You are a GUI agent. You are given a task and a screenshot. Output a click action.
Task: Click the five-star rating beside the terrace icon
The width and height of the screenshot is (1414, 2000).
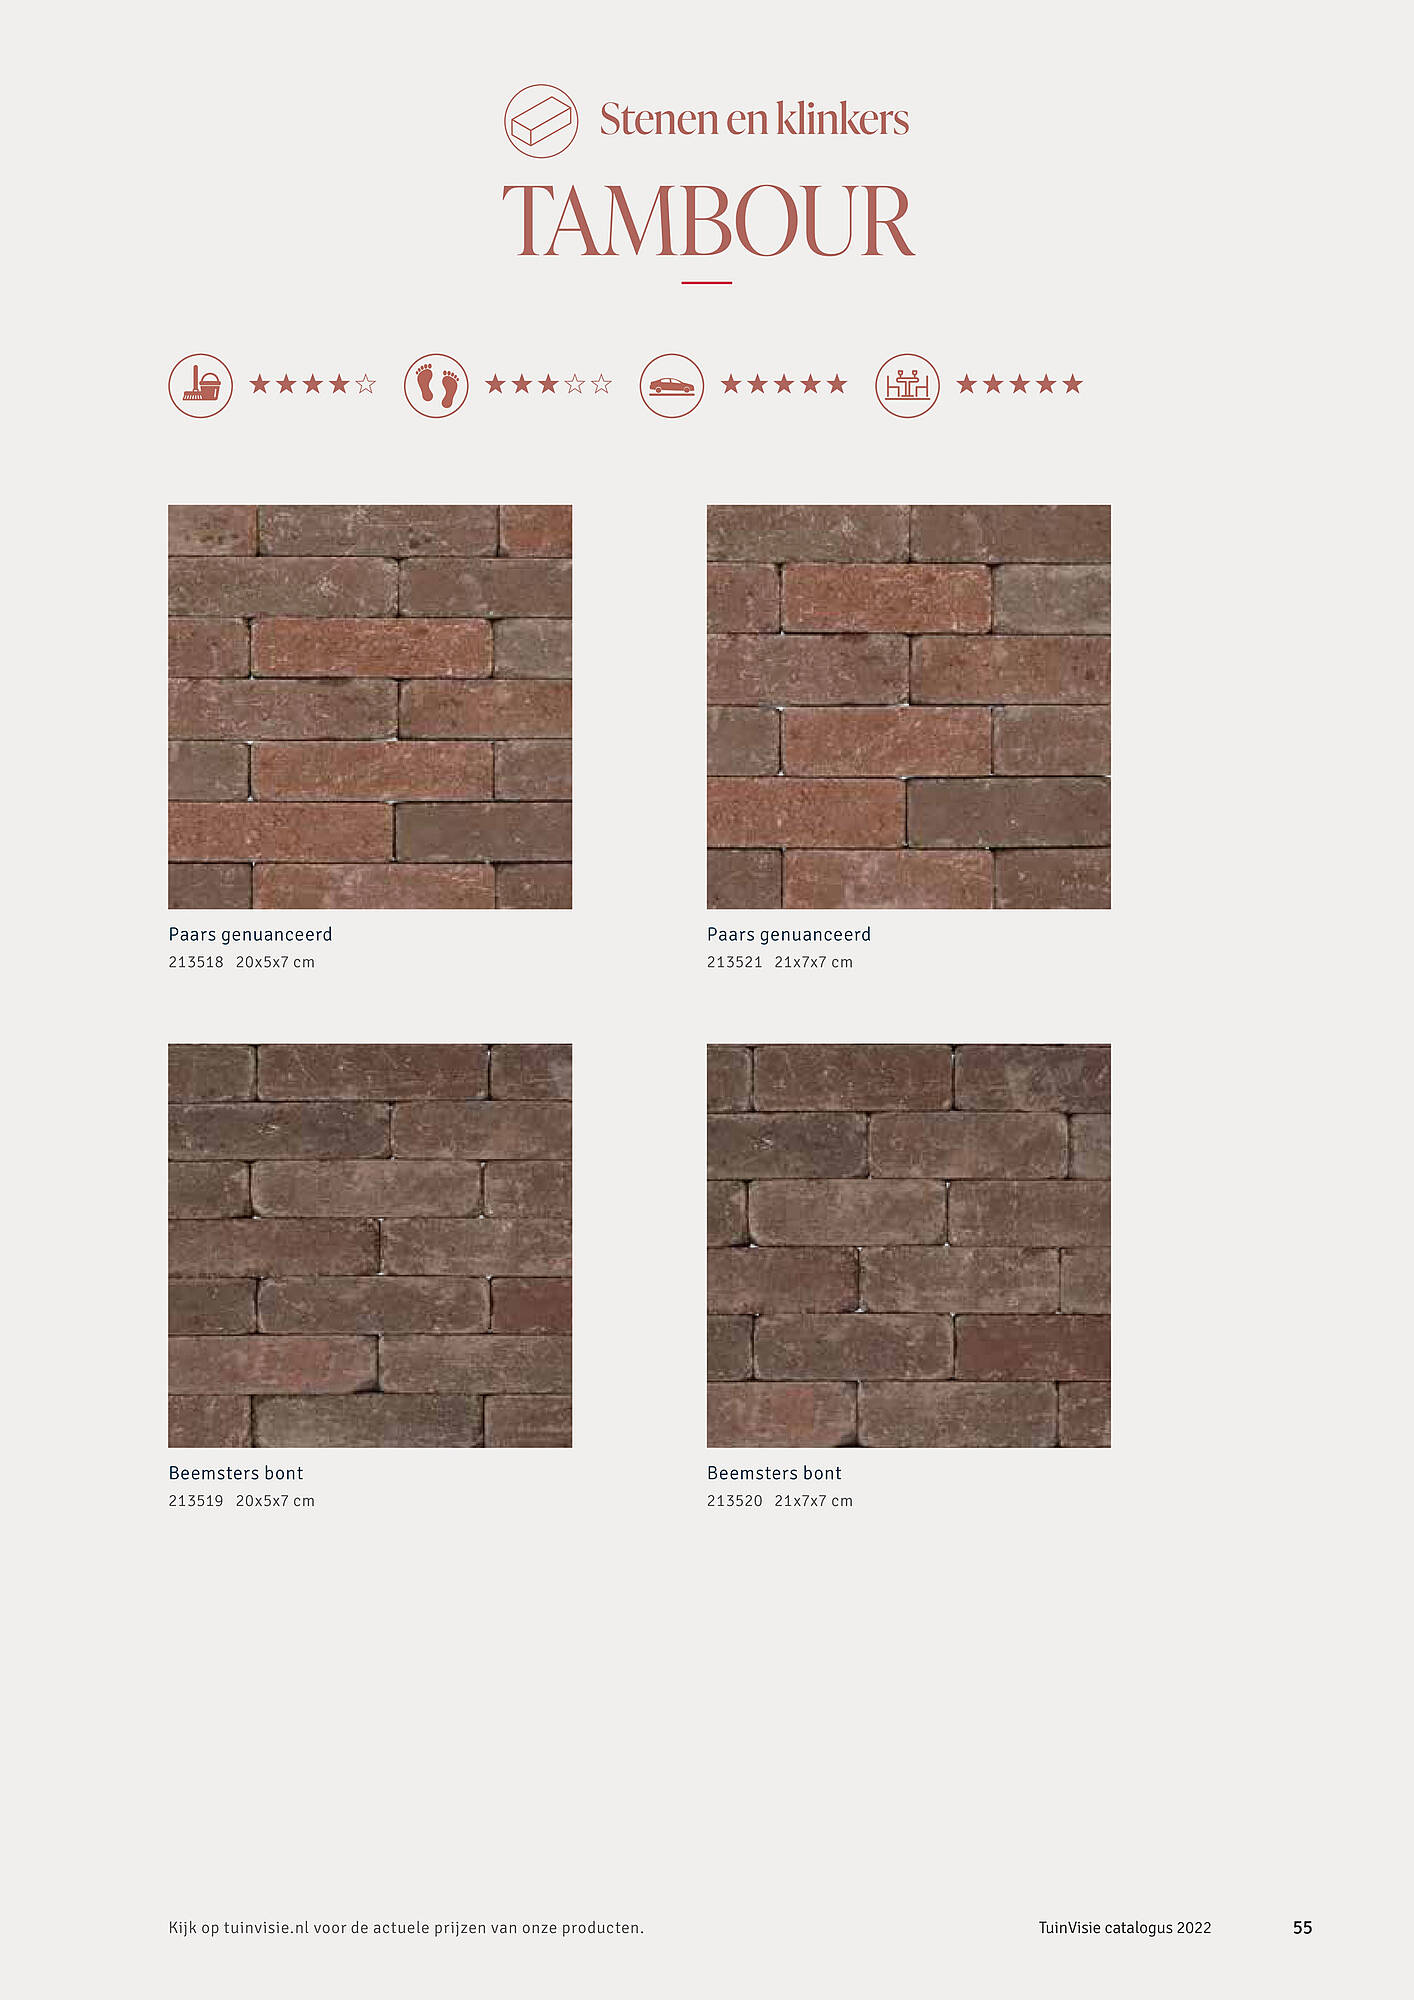tap(1019, 384)
